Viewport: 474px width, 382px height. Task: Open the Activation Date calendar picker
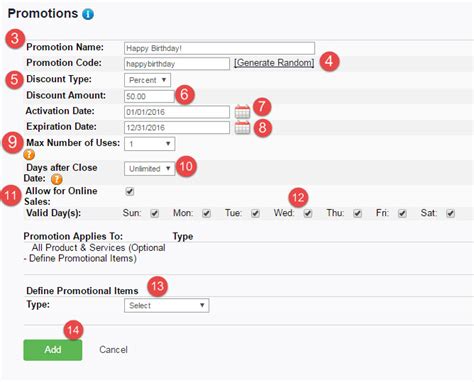pos(242,112)
